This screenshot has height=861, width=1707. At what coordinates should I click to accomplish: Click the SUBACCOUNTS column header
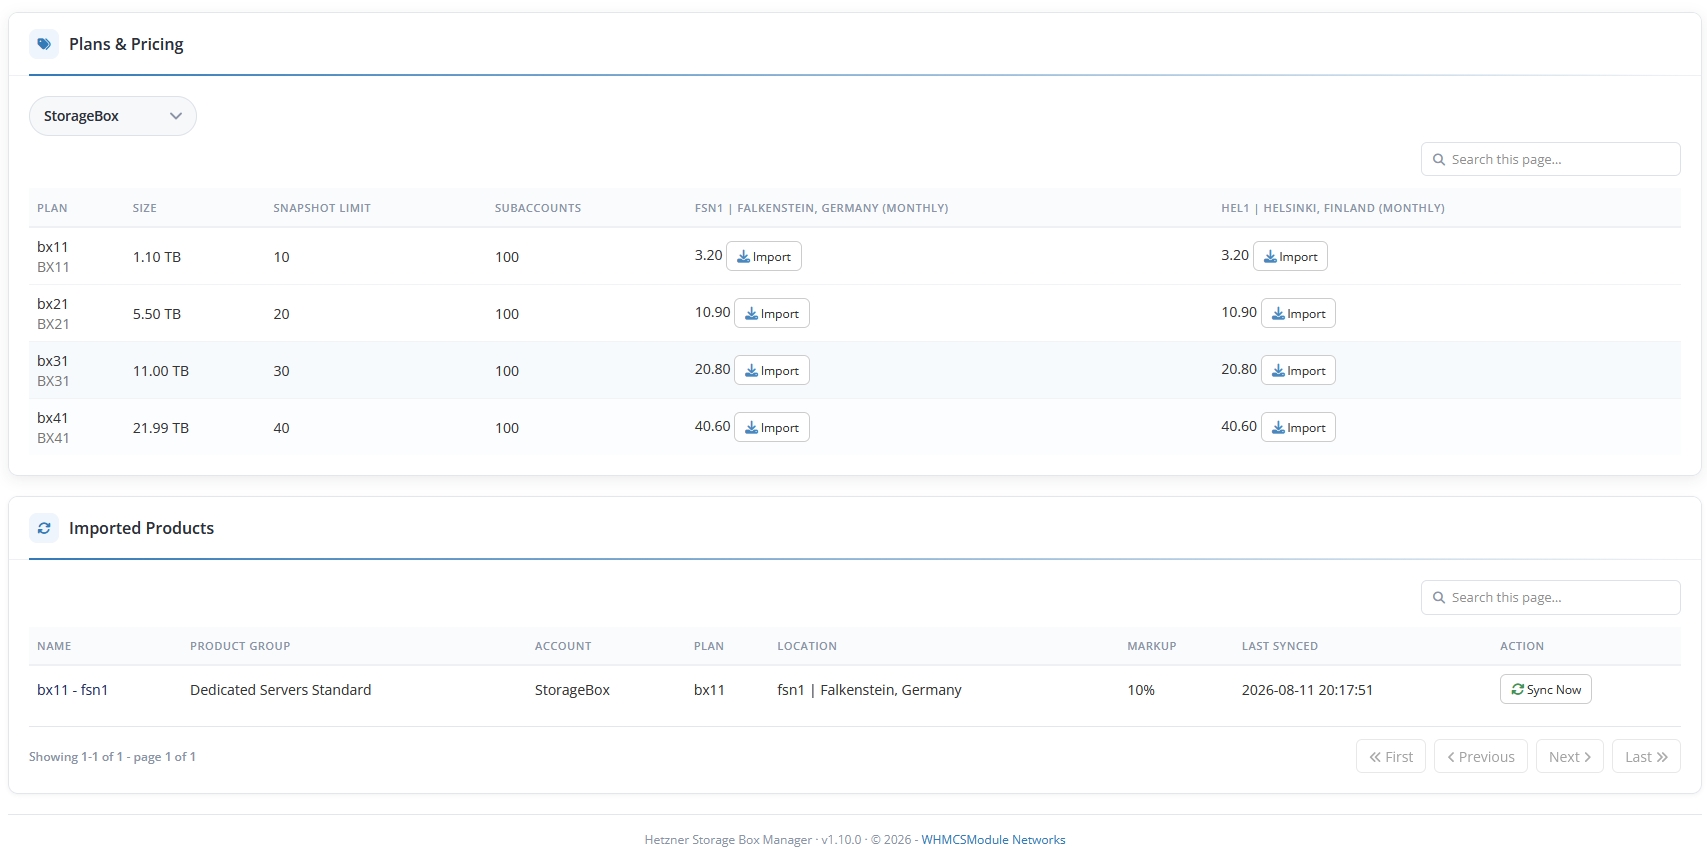(x=538, y=209)
